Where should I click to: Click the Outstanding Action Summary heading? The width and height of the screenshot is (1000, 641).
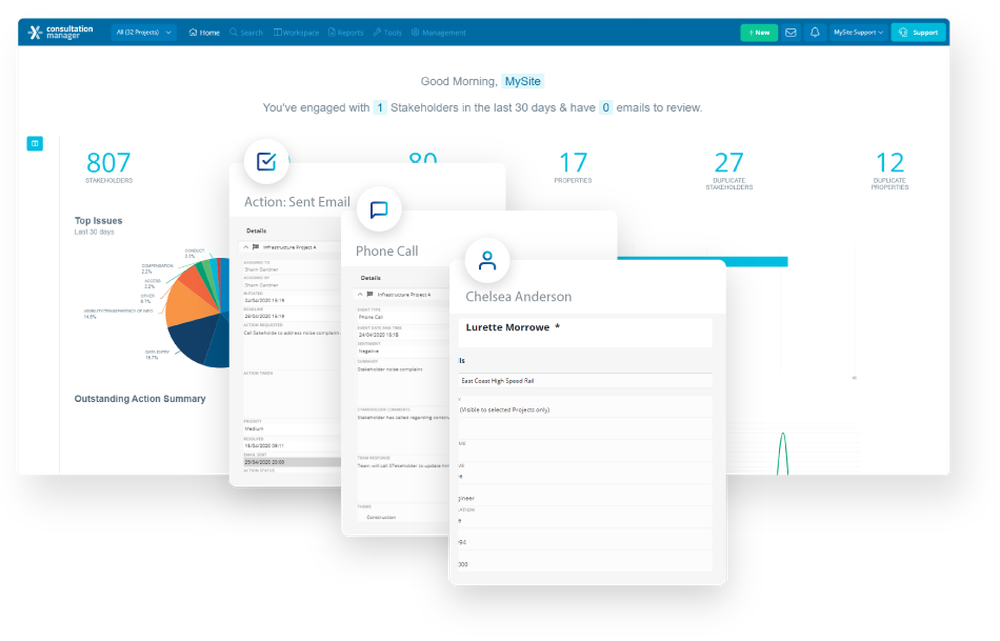pyautogui.click(x=140, y=399)
